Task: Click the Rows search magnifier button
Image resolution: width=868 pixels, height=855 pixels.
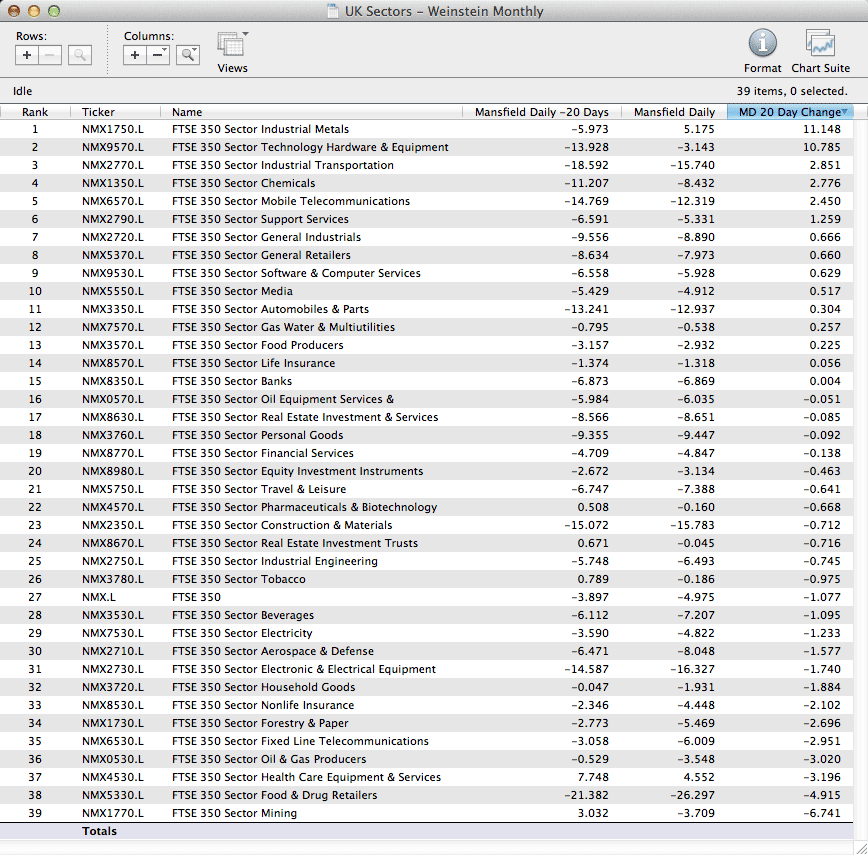Action: (x=80, y=56)
